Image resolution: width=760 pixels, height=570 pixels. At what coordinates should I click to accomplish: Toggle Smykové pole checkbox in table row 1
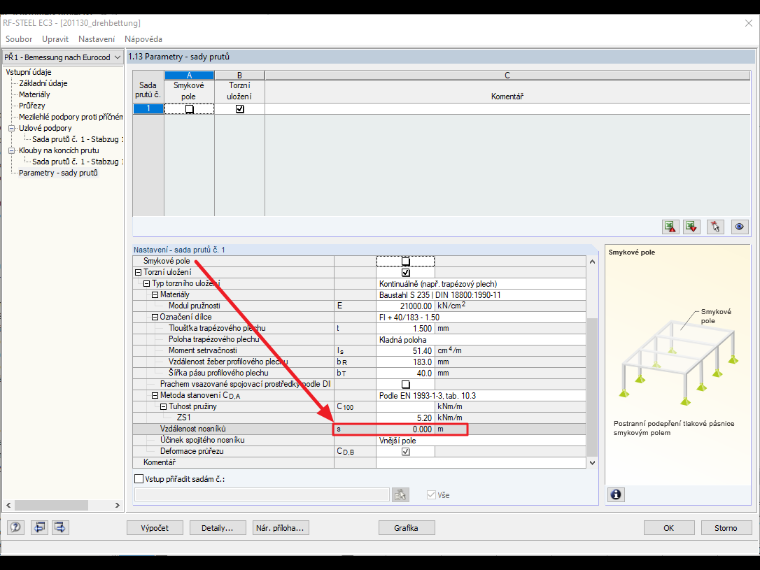190,110
